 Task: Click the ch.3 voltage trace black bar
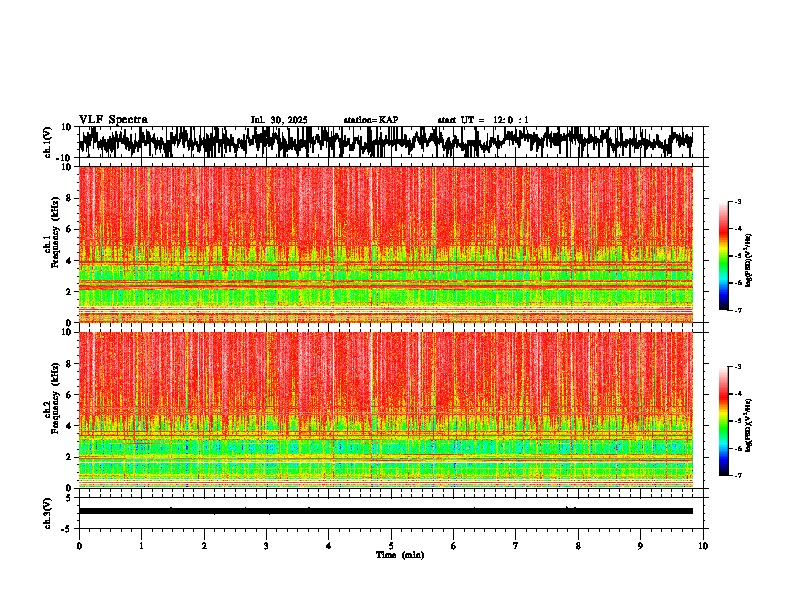(385, 511)
